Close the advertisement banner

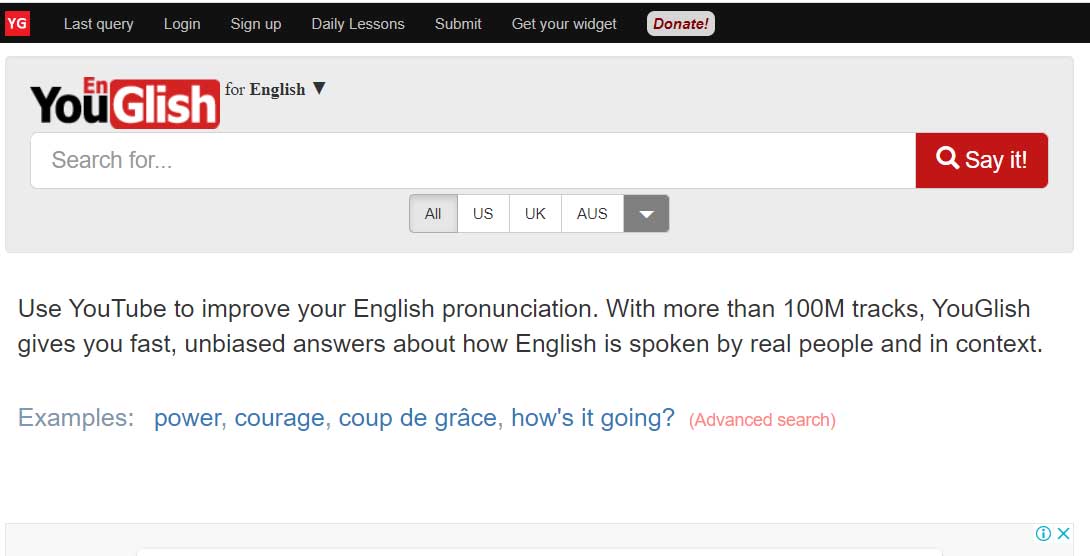coord(1063,533)
